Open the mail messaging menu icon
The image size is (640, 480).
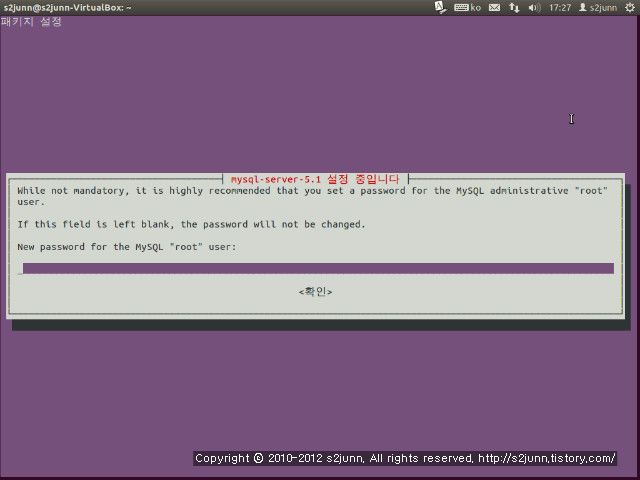[494, 7]
